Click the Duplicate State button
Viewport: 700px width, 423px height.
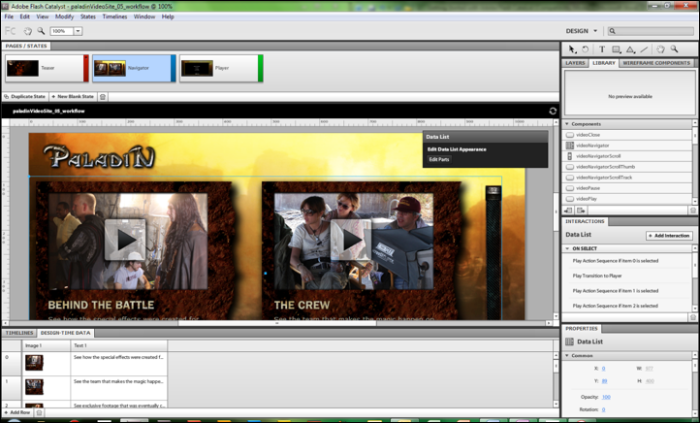pos(25,96)
